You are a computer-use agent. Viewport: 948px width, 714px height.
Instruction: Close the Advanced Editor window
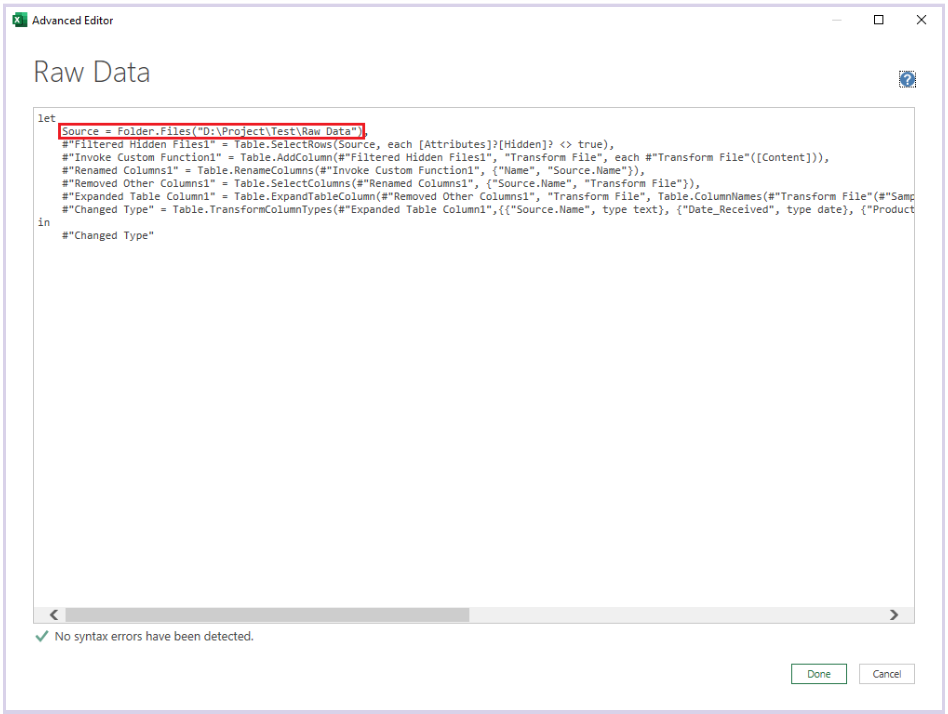pos(921,20)
